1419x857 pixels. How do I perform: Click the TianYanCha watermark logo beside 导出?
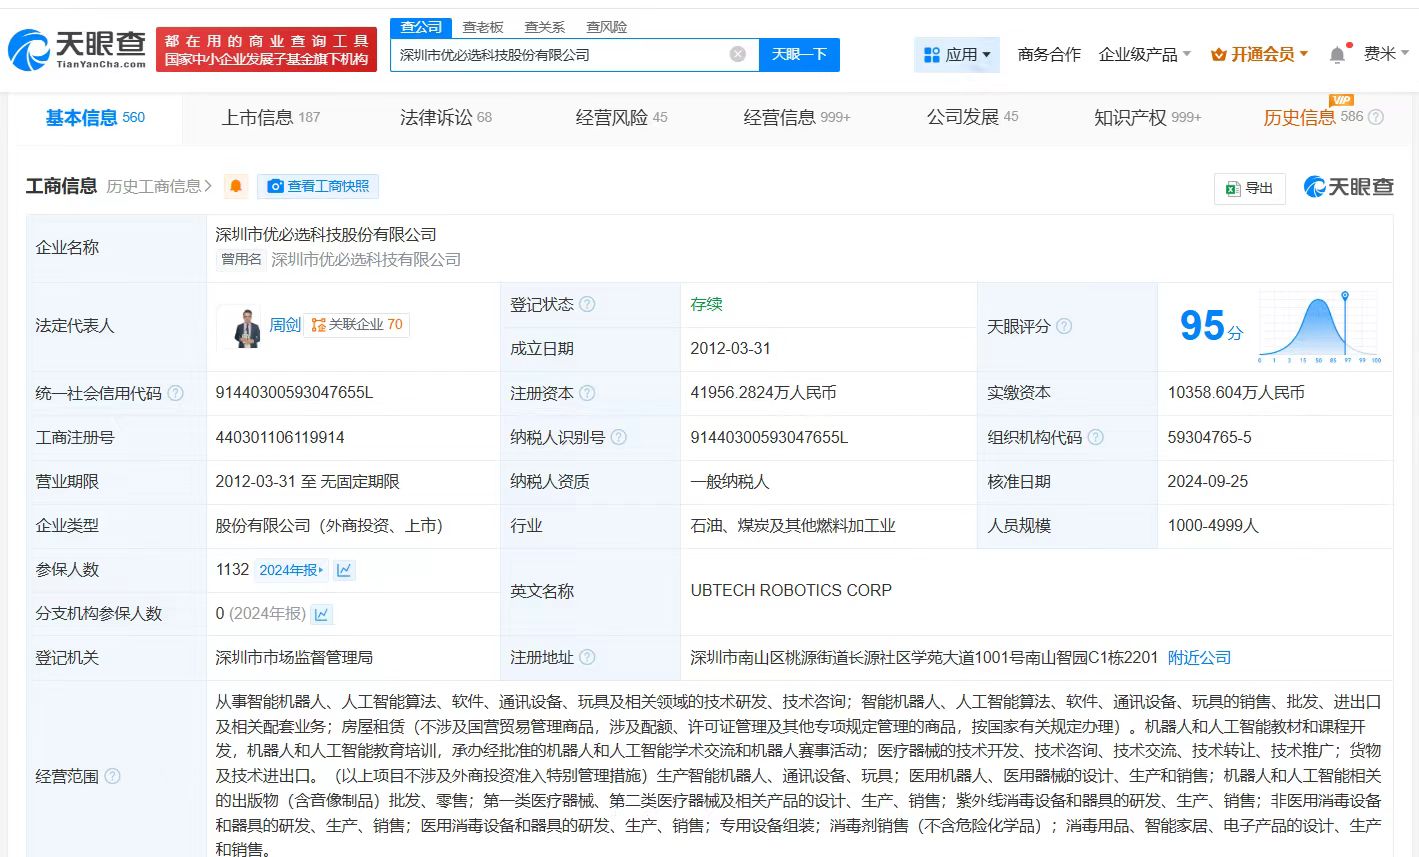pos(1348,187)
